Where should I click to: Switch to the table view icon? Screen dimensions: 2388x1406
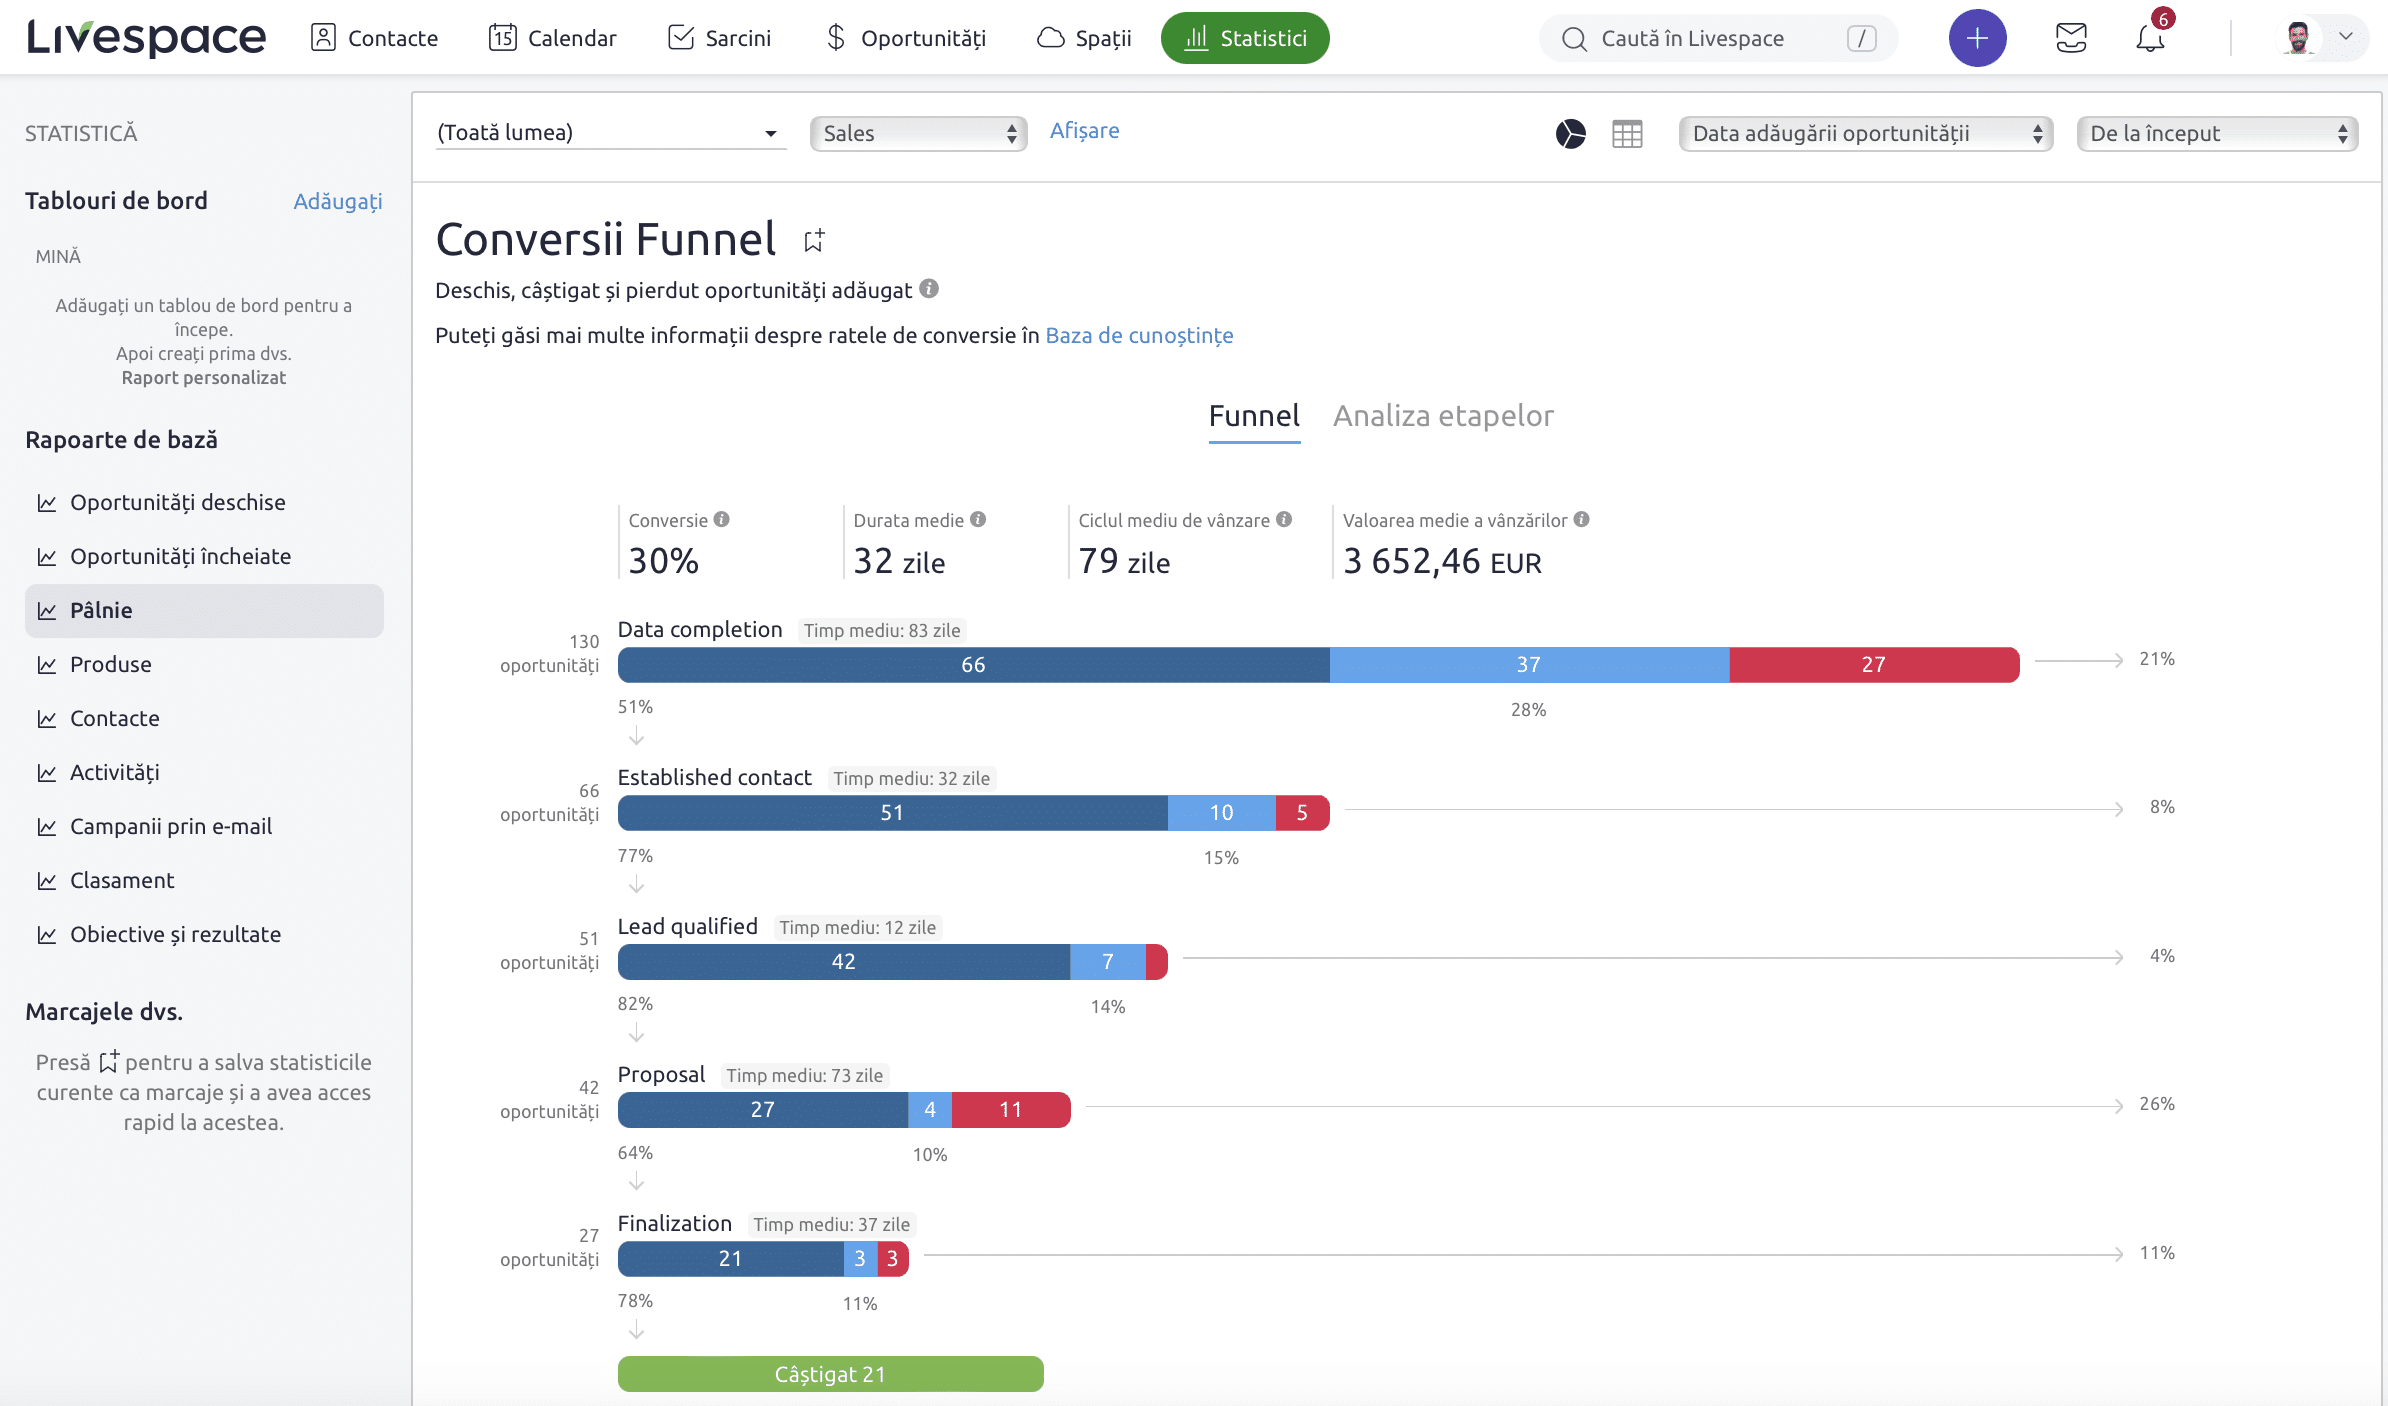click(1627, 133)
